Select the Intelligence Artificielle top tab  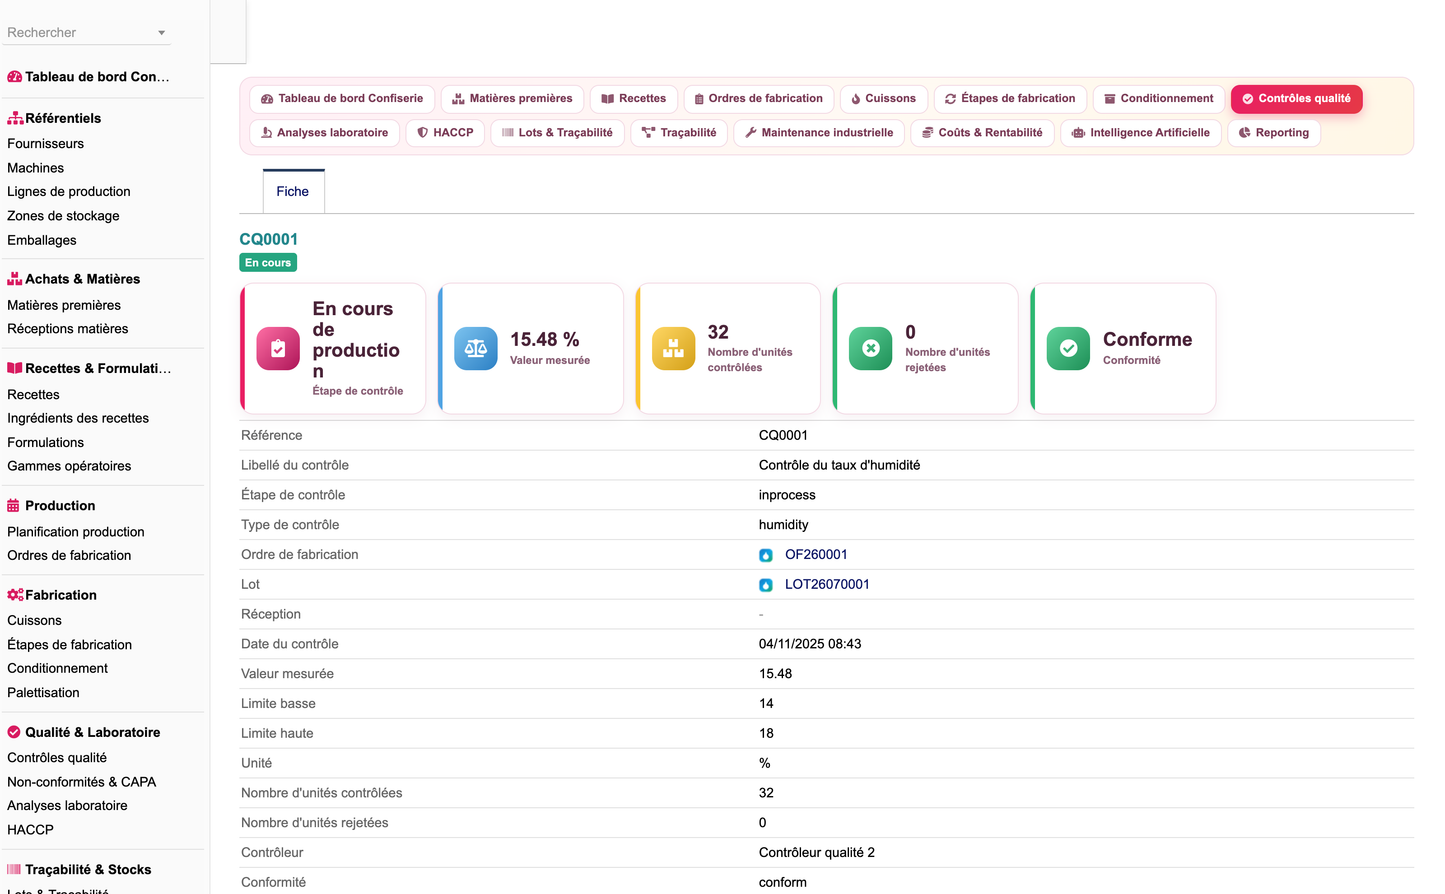click(x=1141, y=133)
